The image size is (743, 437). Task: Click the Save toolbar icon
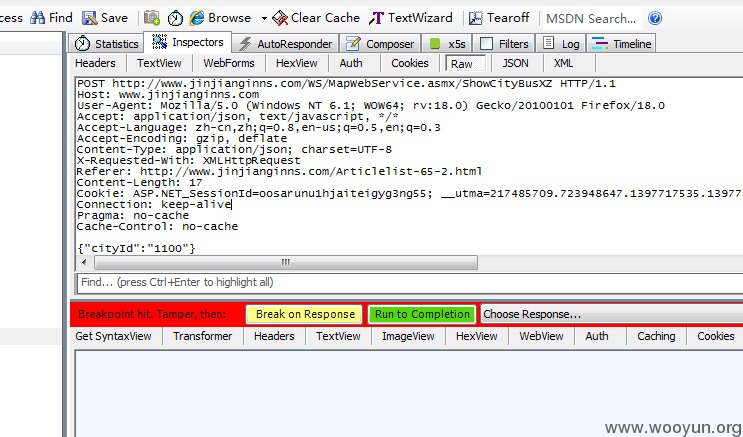point(90,18)
